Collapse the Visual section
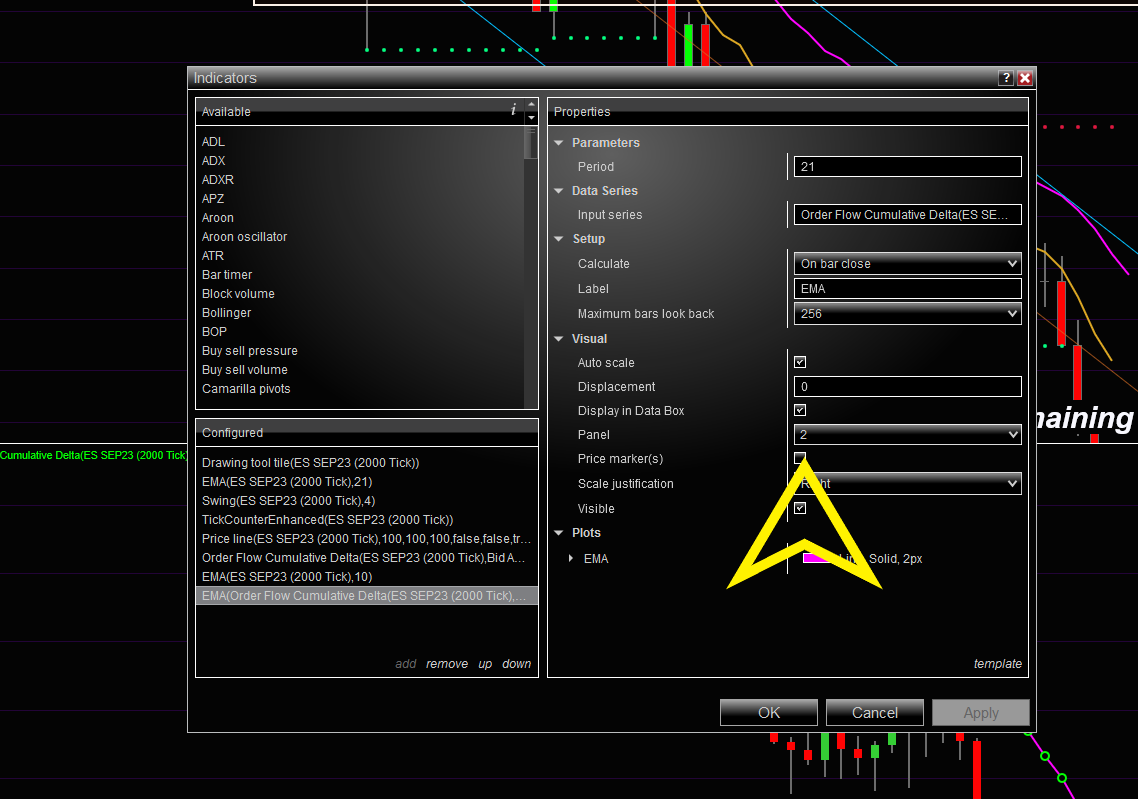Image resolution: width=1138 pixels, height=799 pixels. [559, 339]
